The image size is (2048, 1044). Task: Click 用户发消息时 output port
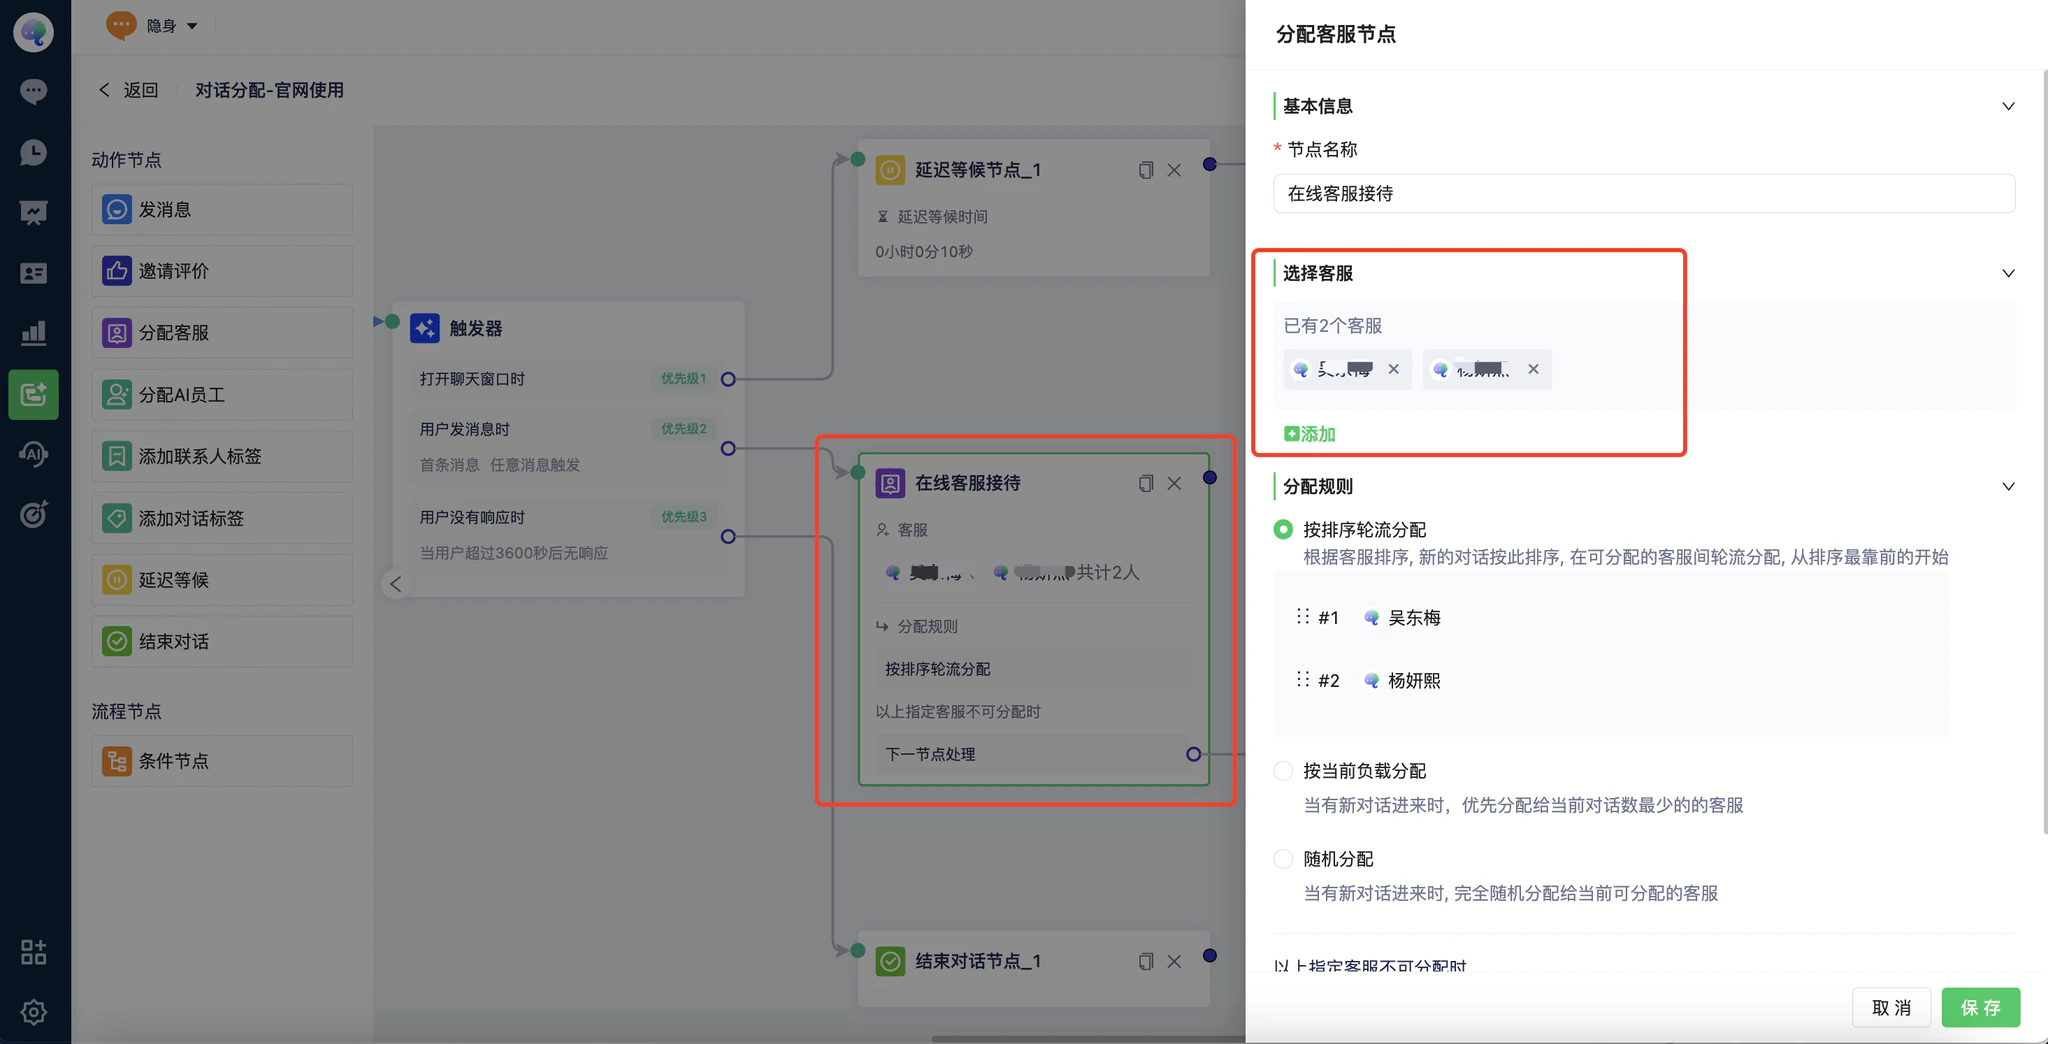coord(728,449)
